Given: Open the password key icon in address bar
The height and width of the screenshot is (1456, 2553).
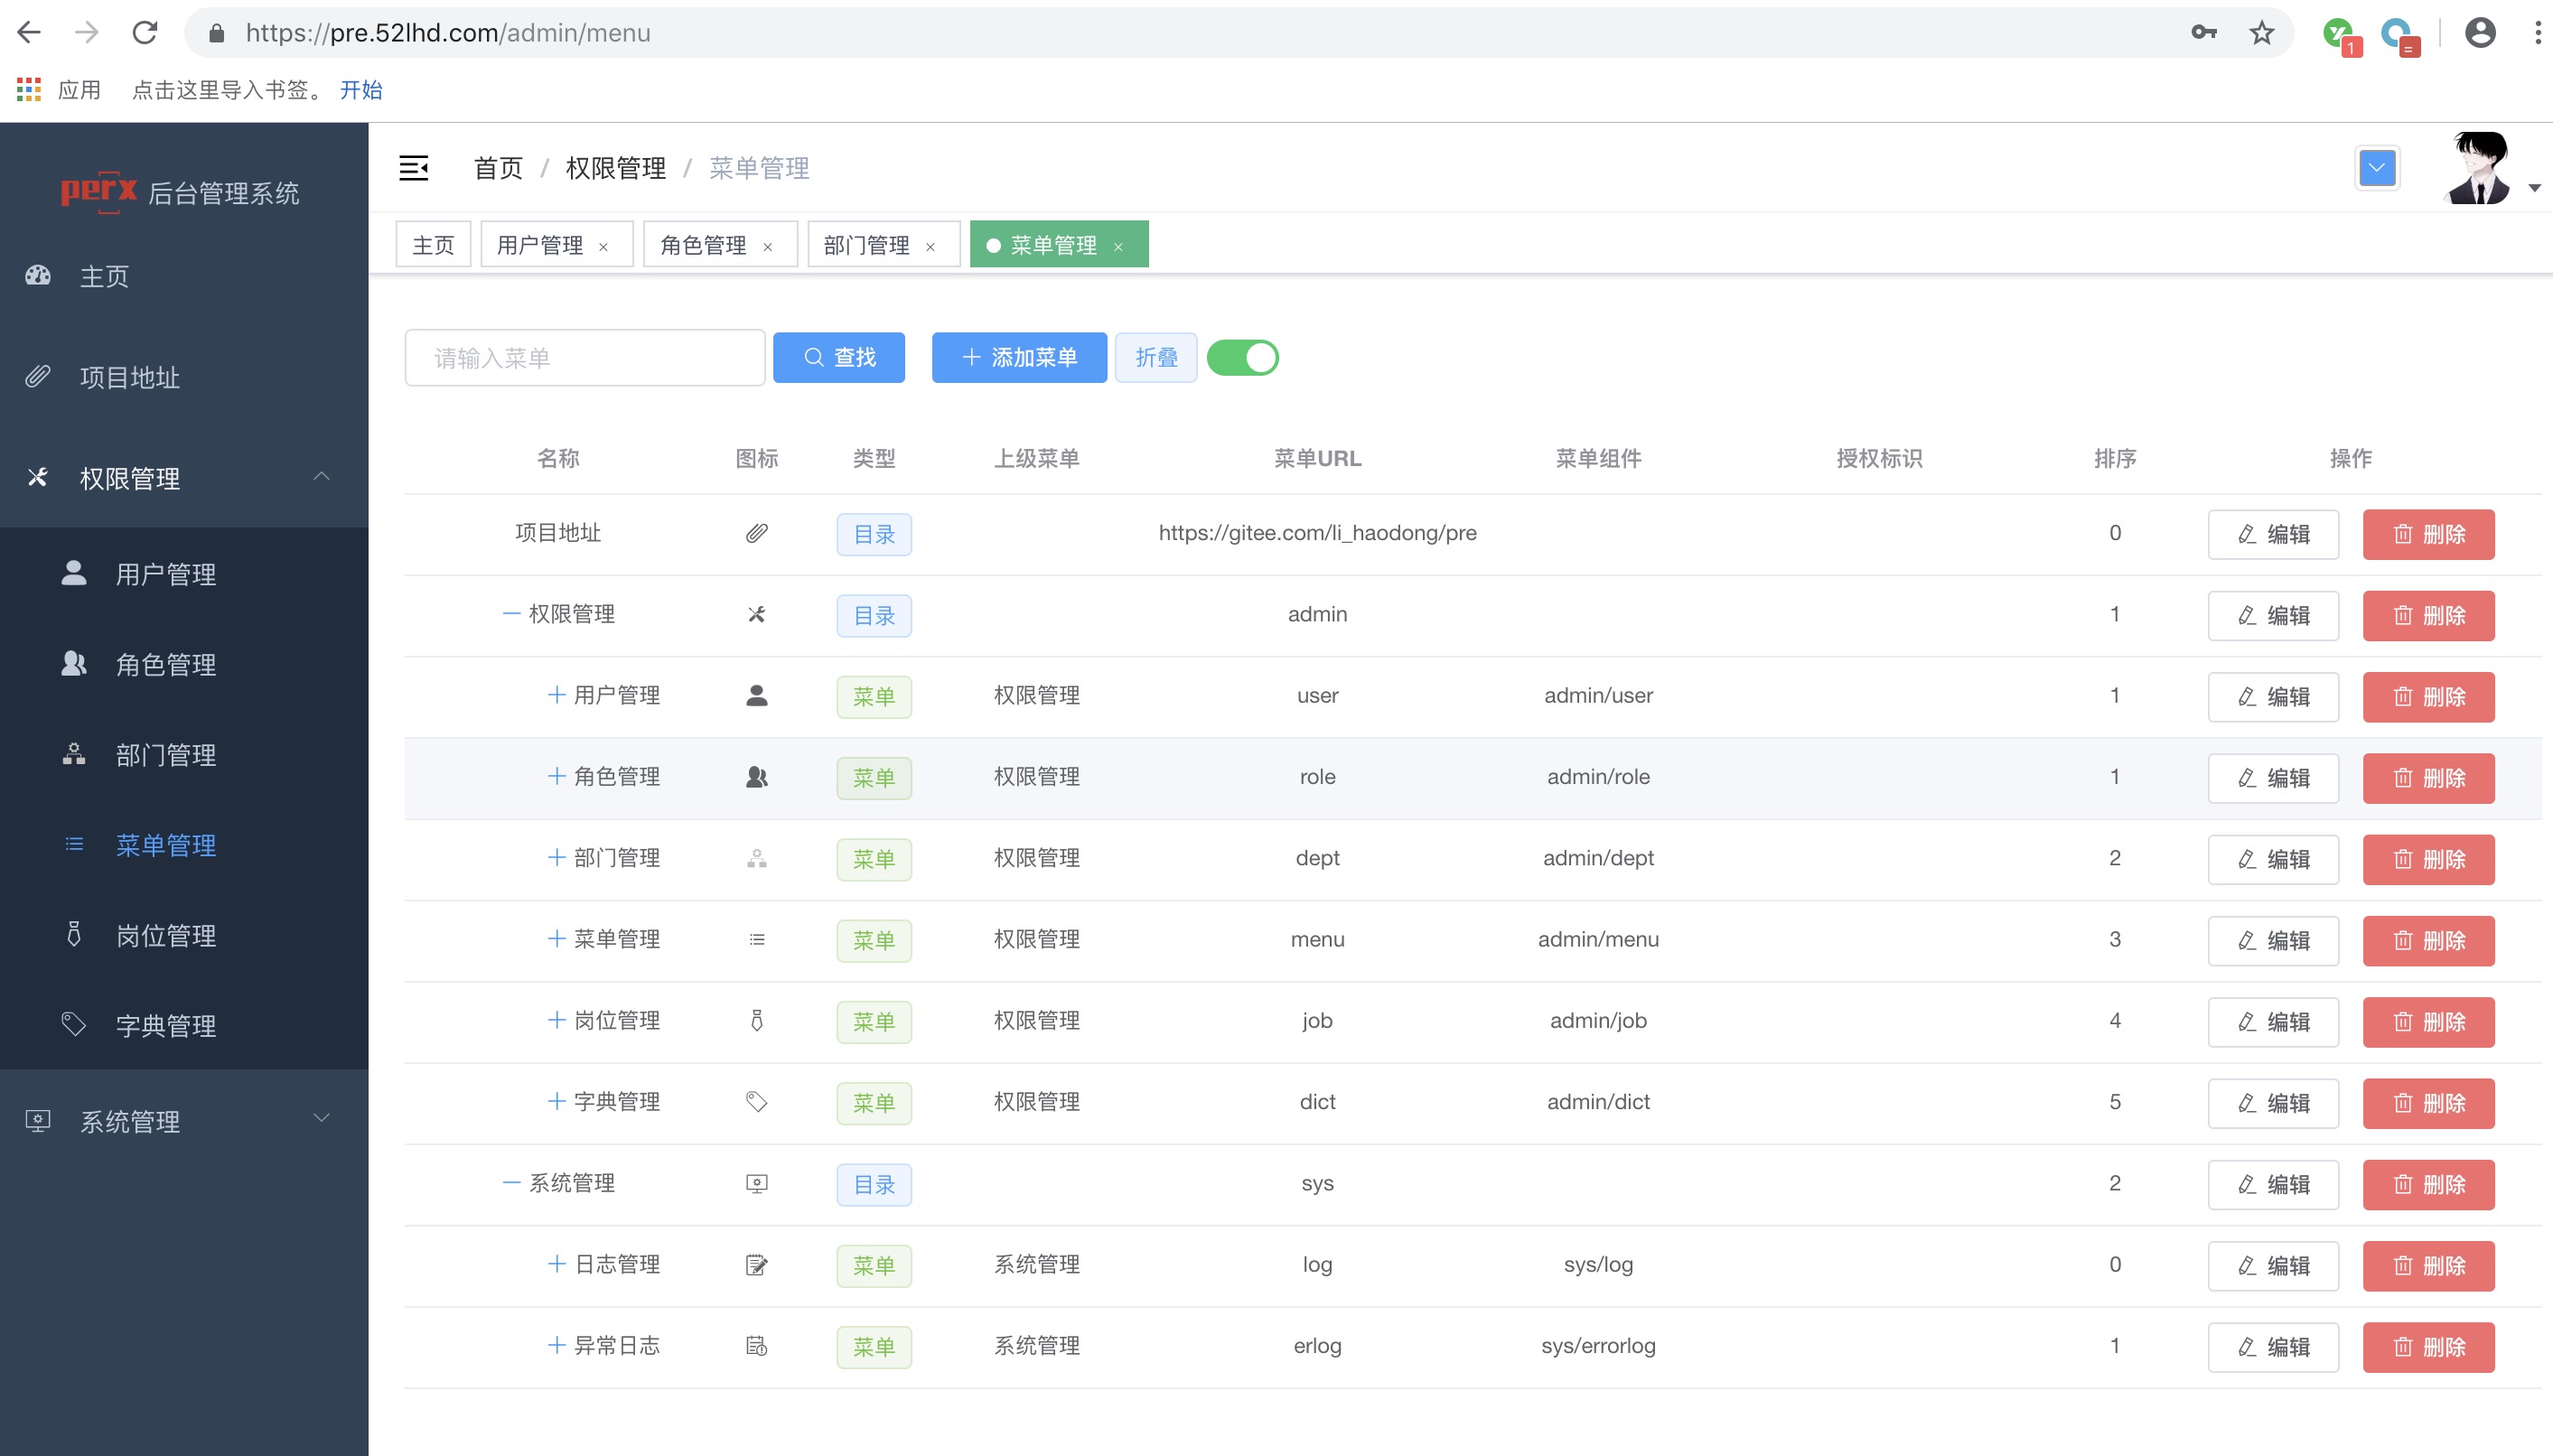Looking at the screenshot, I should (2203, 33).
